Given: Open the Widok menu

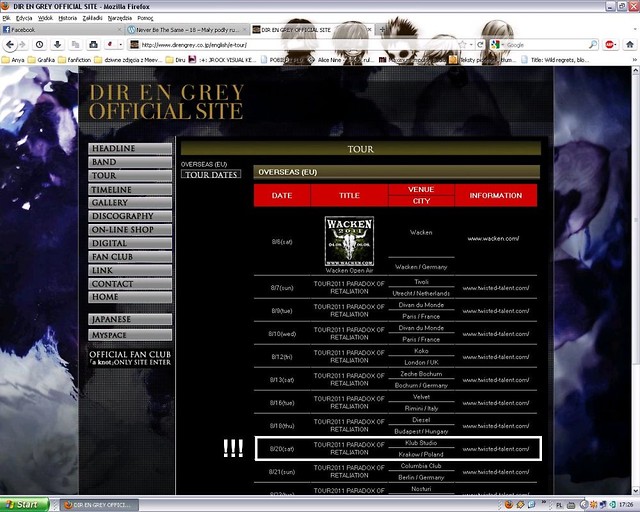Looking at the screenshot, I should pos(45,18).
